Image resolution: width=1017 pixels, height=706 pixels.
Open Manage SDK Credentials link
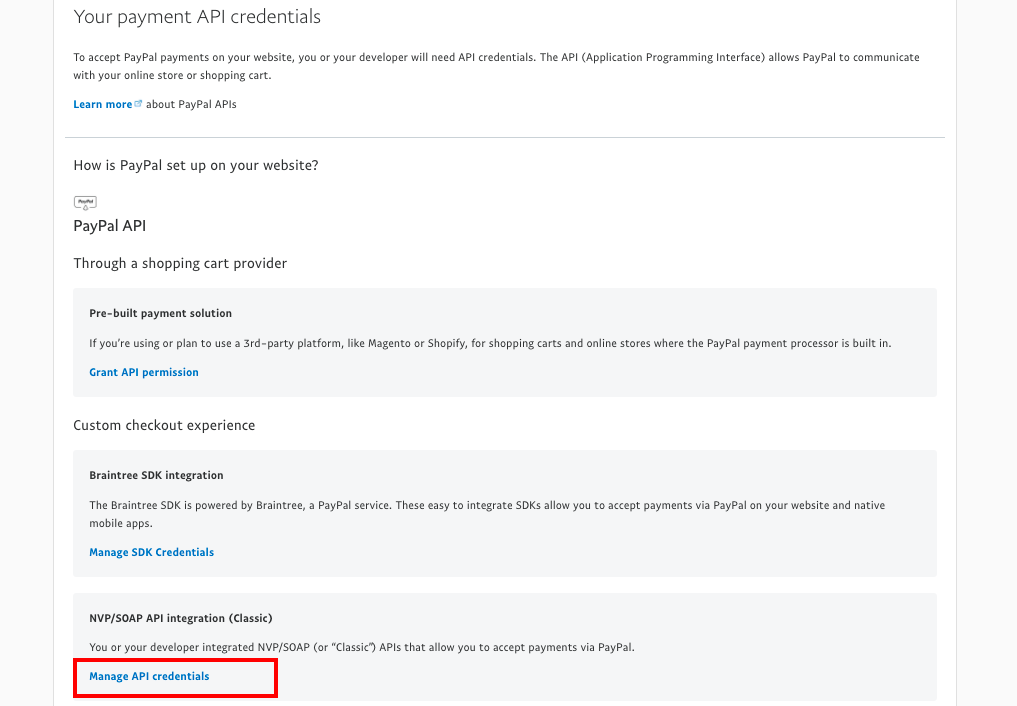152,552
